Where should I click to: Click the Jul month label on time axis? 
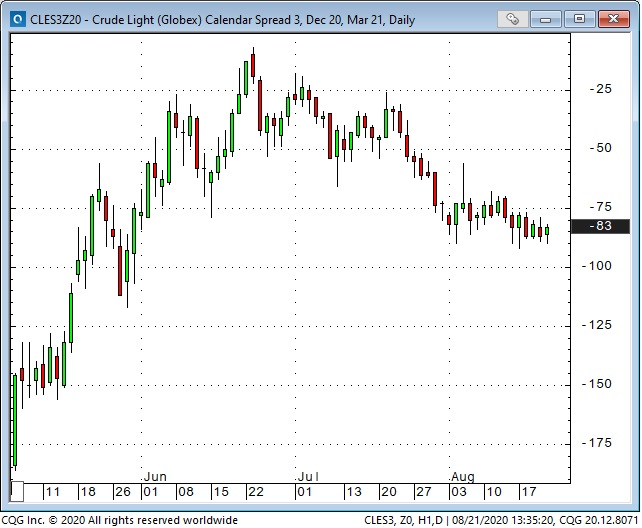[x=308, y=477]
